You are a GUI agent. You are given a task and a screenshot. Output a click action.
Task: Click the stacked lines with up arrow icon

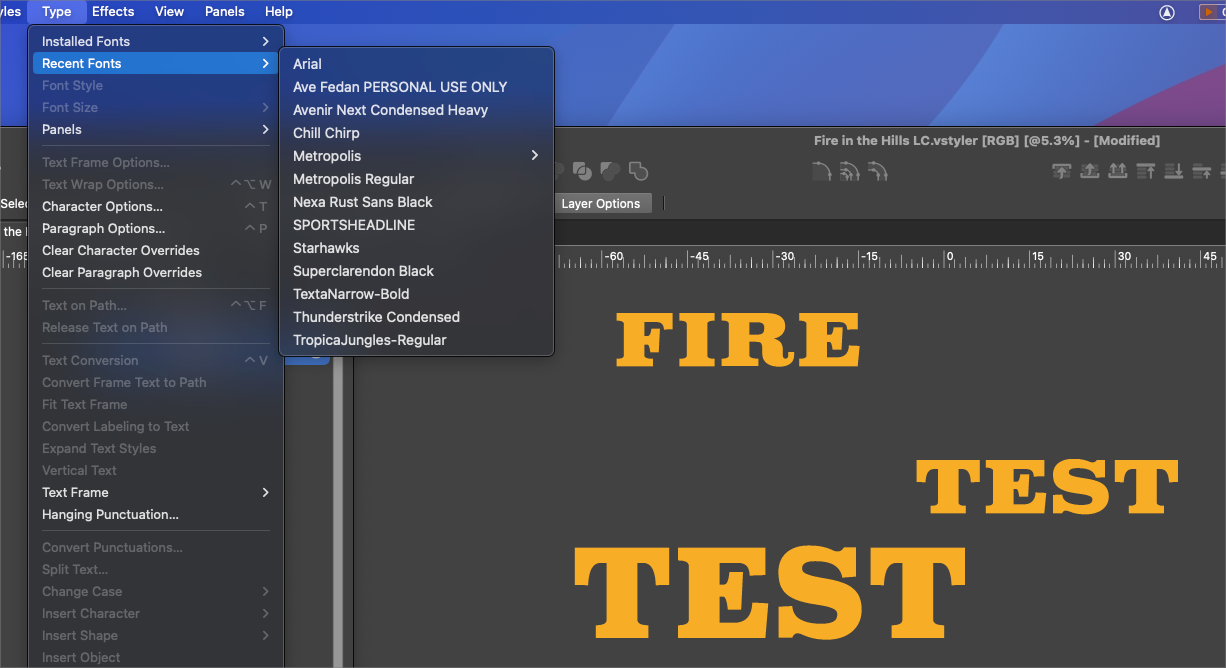[1146, 171]
